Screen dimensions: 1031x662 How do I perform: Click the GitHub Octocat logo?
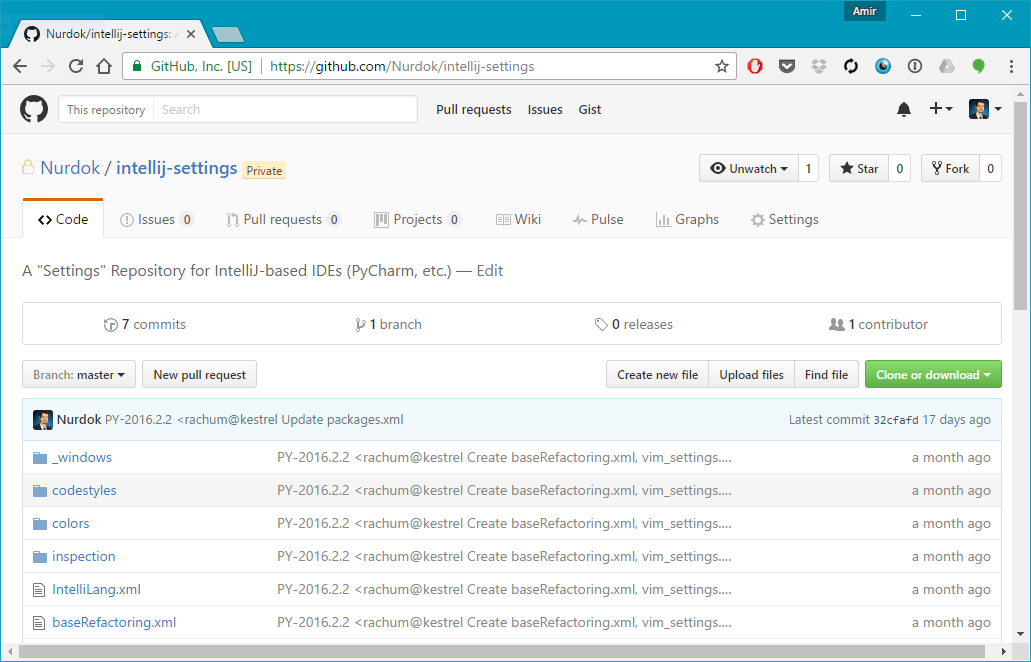pos(34,109)
